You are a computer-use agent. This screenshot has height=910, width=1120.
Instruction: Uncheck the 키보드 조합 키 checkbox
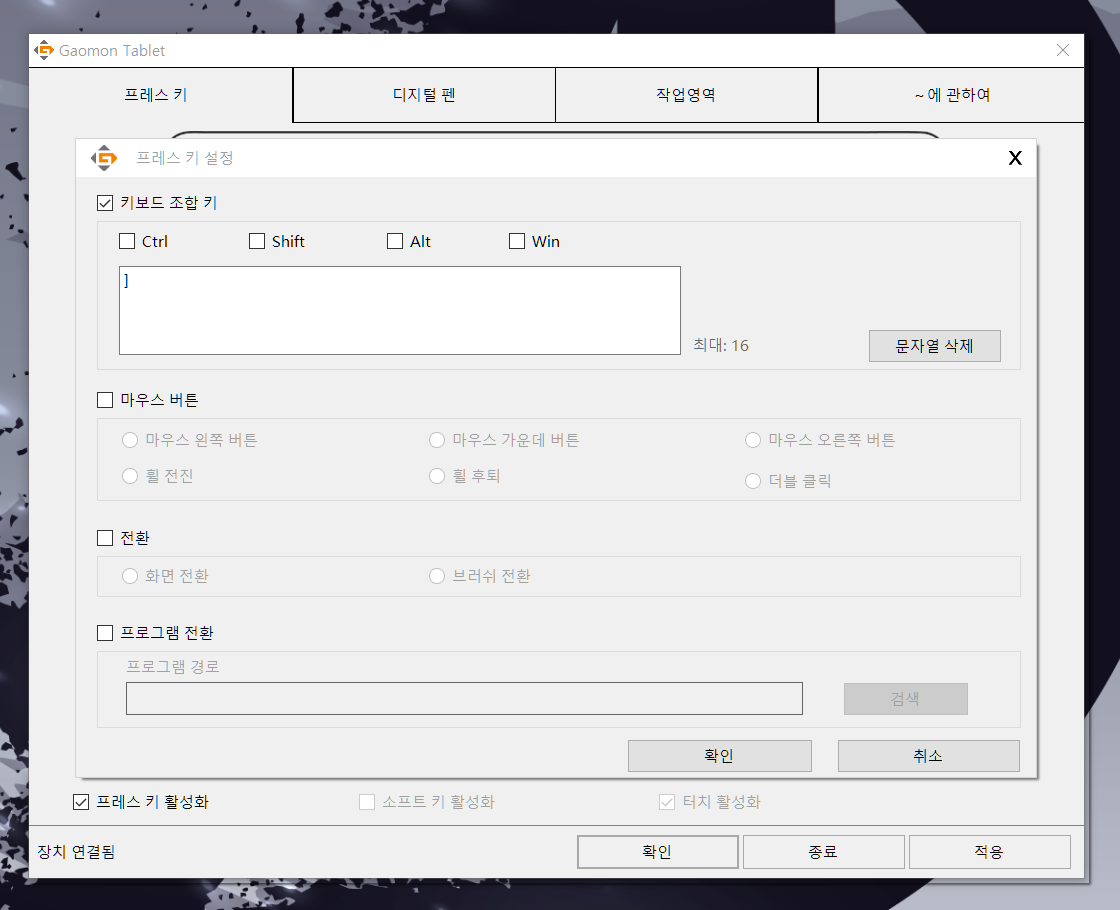(105, 203)
